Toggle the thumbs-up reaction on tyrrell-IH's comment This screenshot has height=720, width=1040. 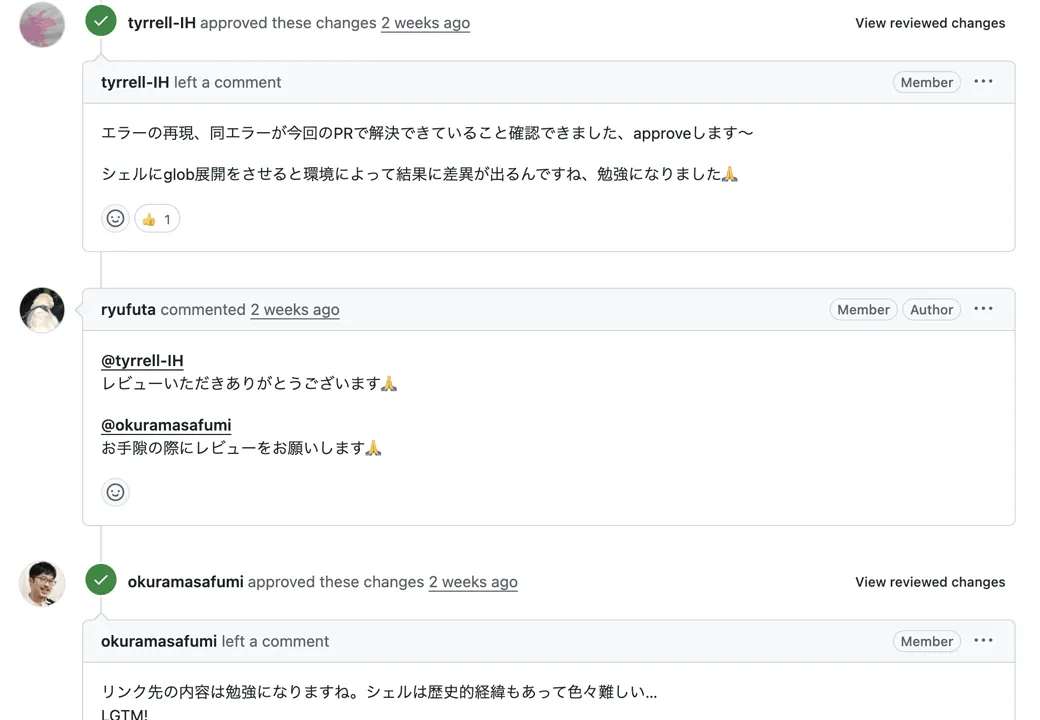[157, 219]
